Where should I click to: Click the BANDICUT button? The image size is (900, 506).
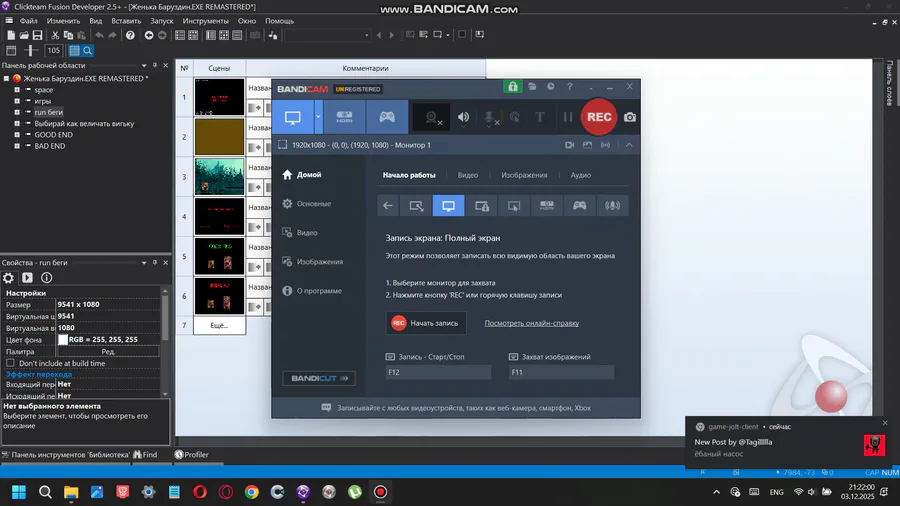[319, 378]
